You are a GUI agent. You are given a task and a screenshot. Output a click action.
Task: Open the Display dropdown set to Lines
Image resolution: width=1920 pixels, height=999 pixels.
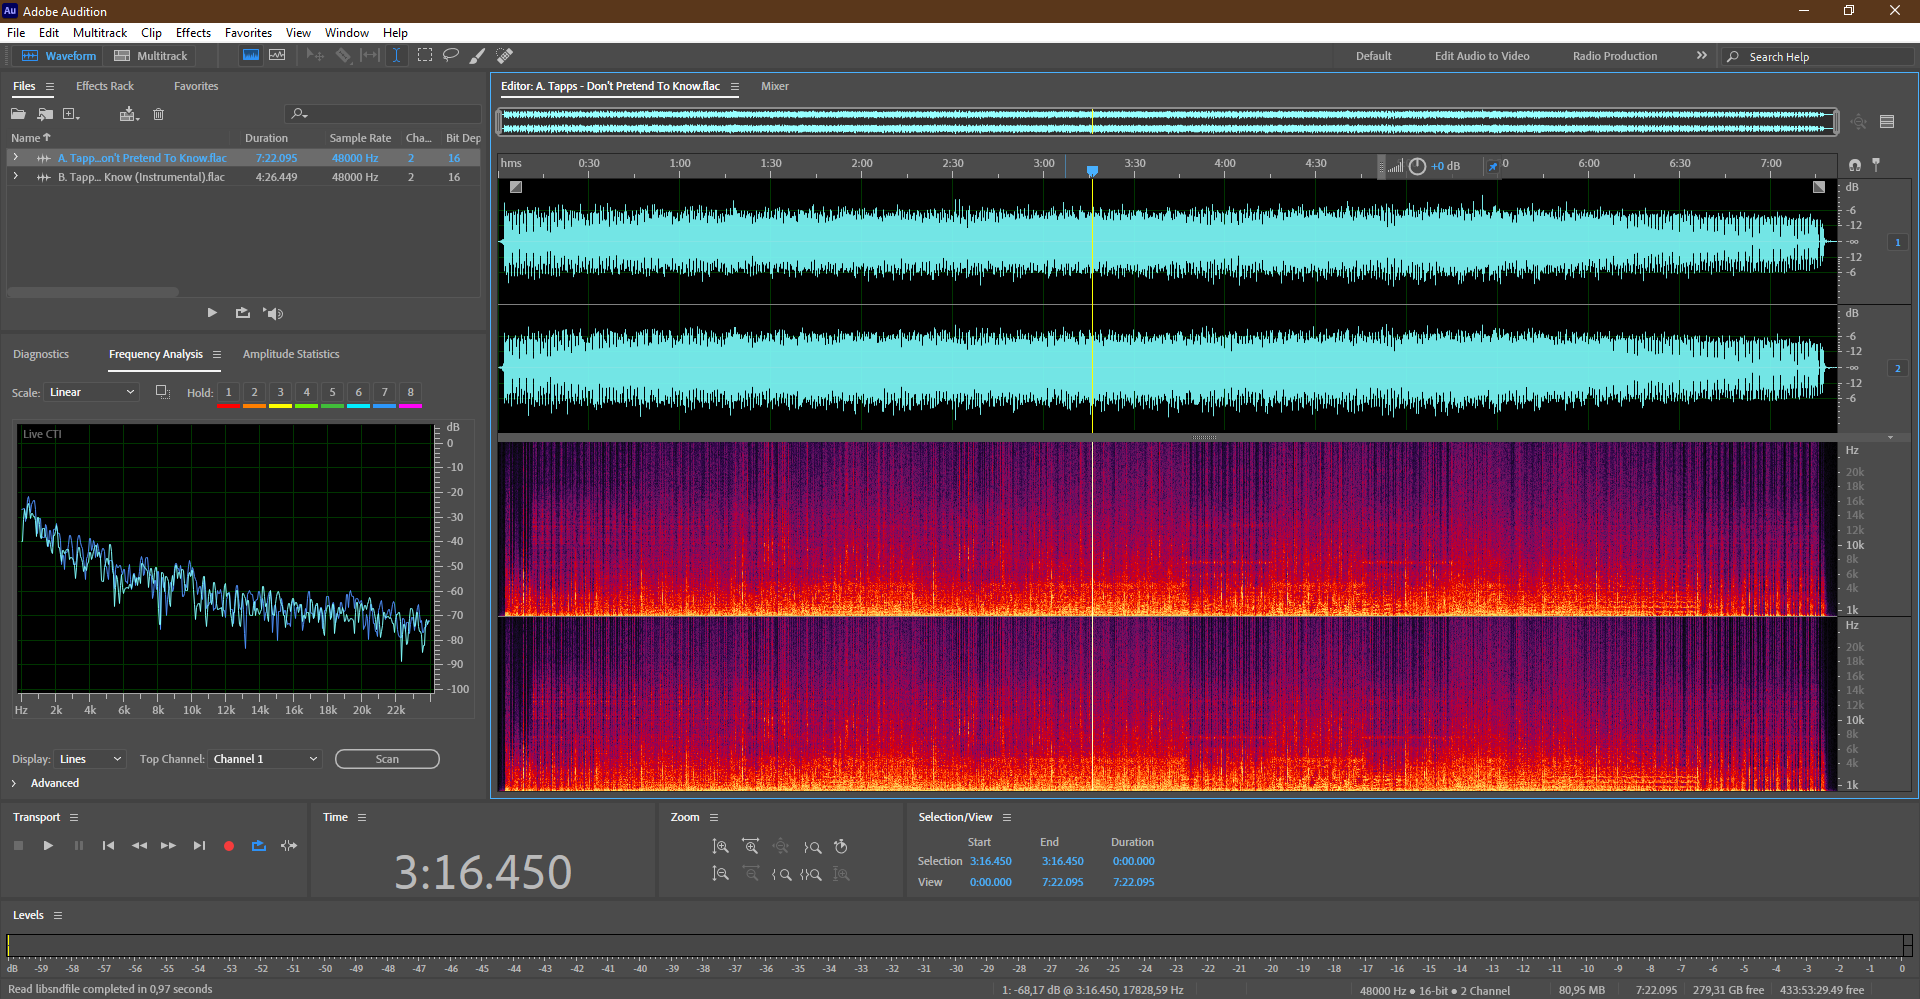coord(90,759)
